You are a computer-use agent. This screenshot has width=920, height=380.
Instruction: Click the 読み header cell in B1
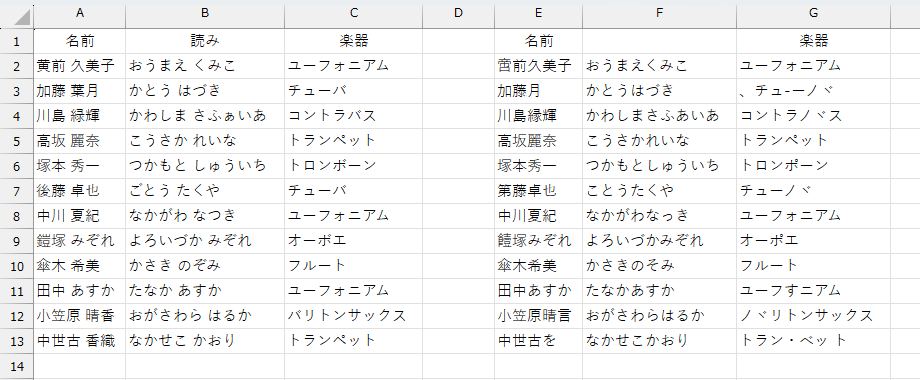[x=205, y=41]
